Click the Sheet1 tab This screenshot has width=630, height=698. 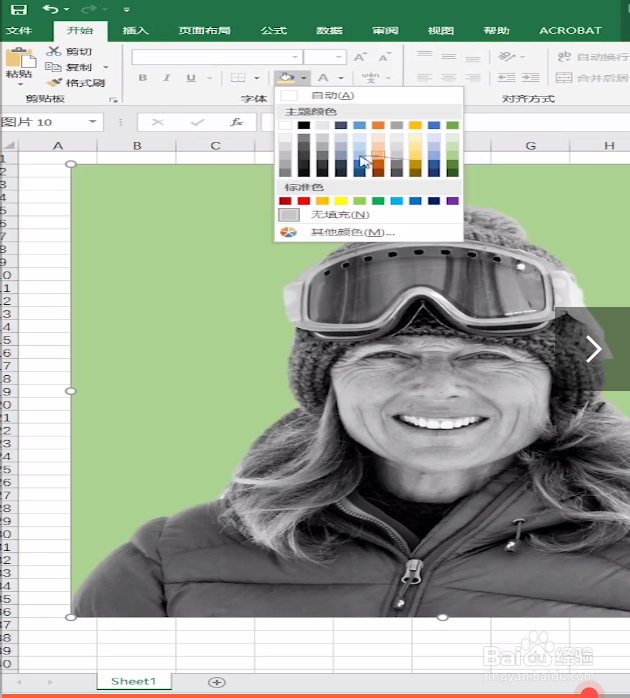(134, 681)
